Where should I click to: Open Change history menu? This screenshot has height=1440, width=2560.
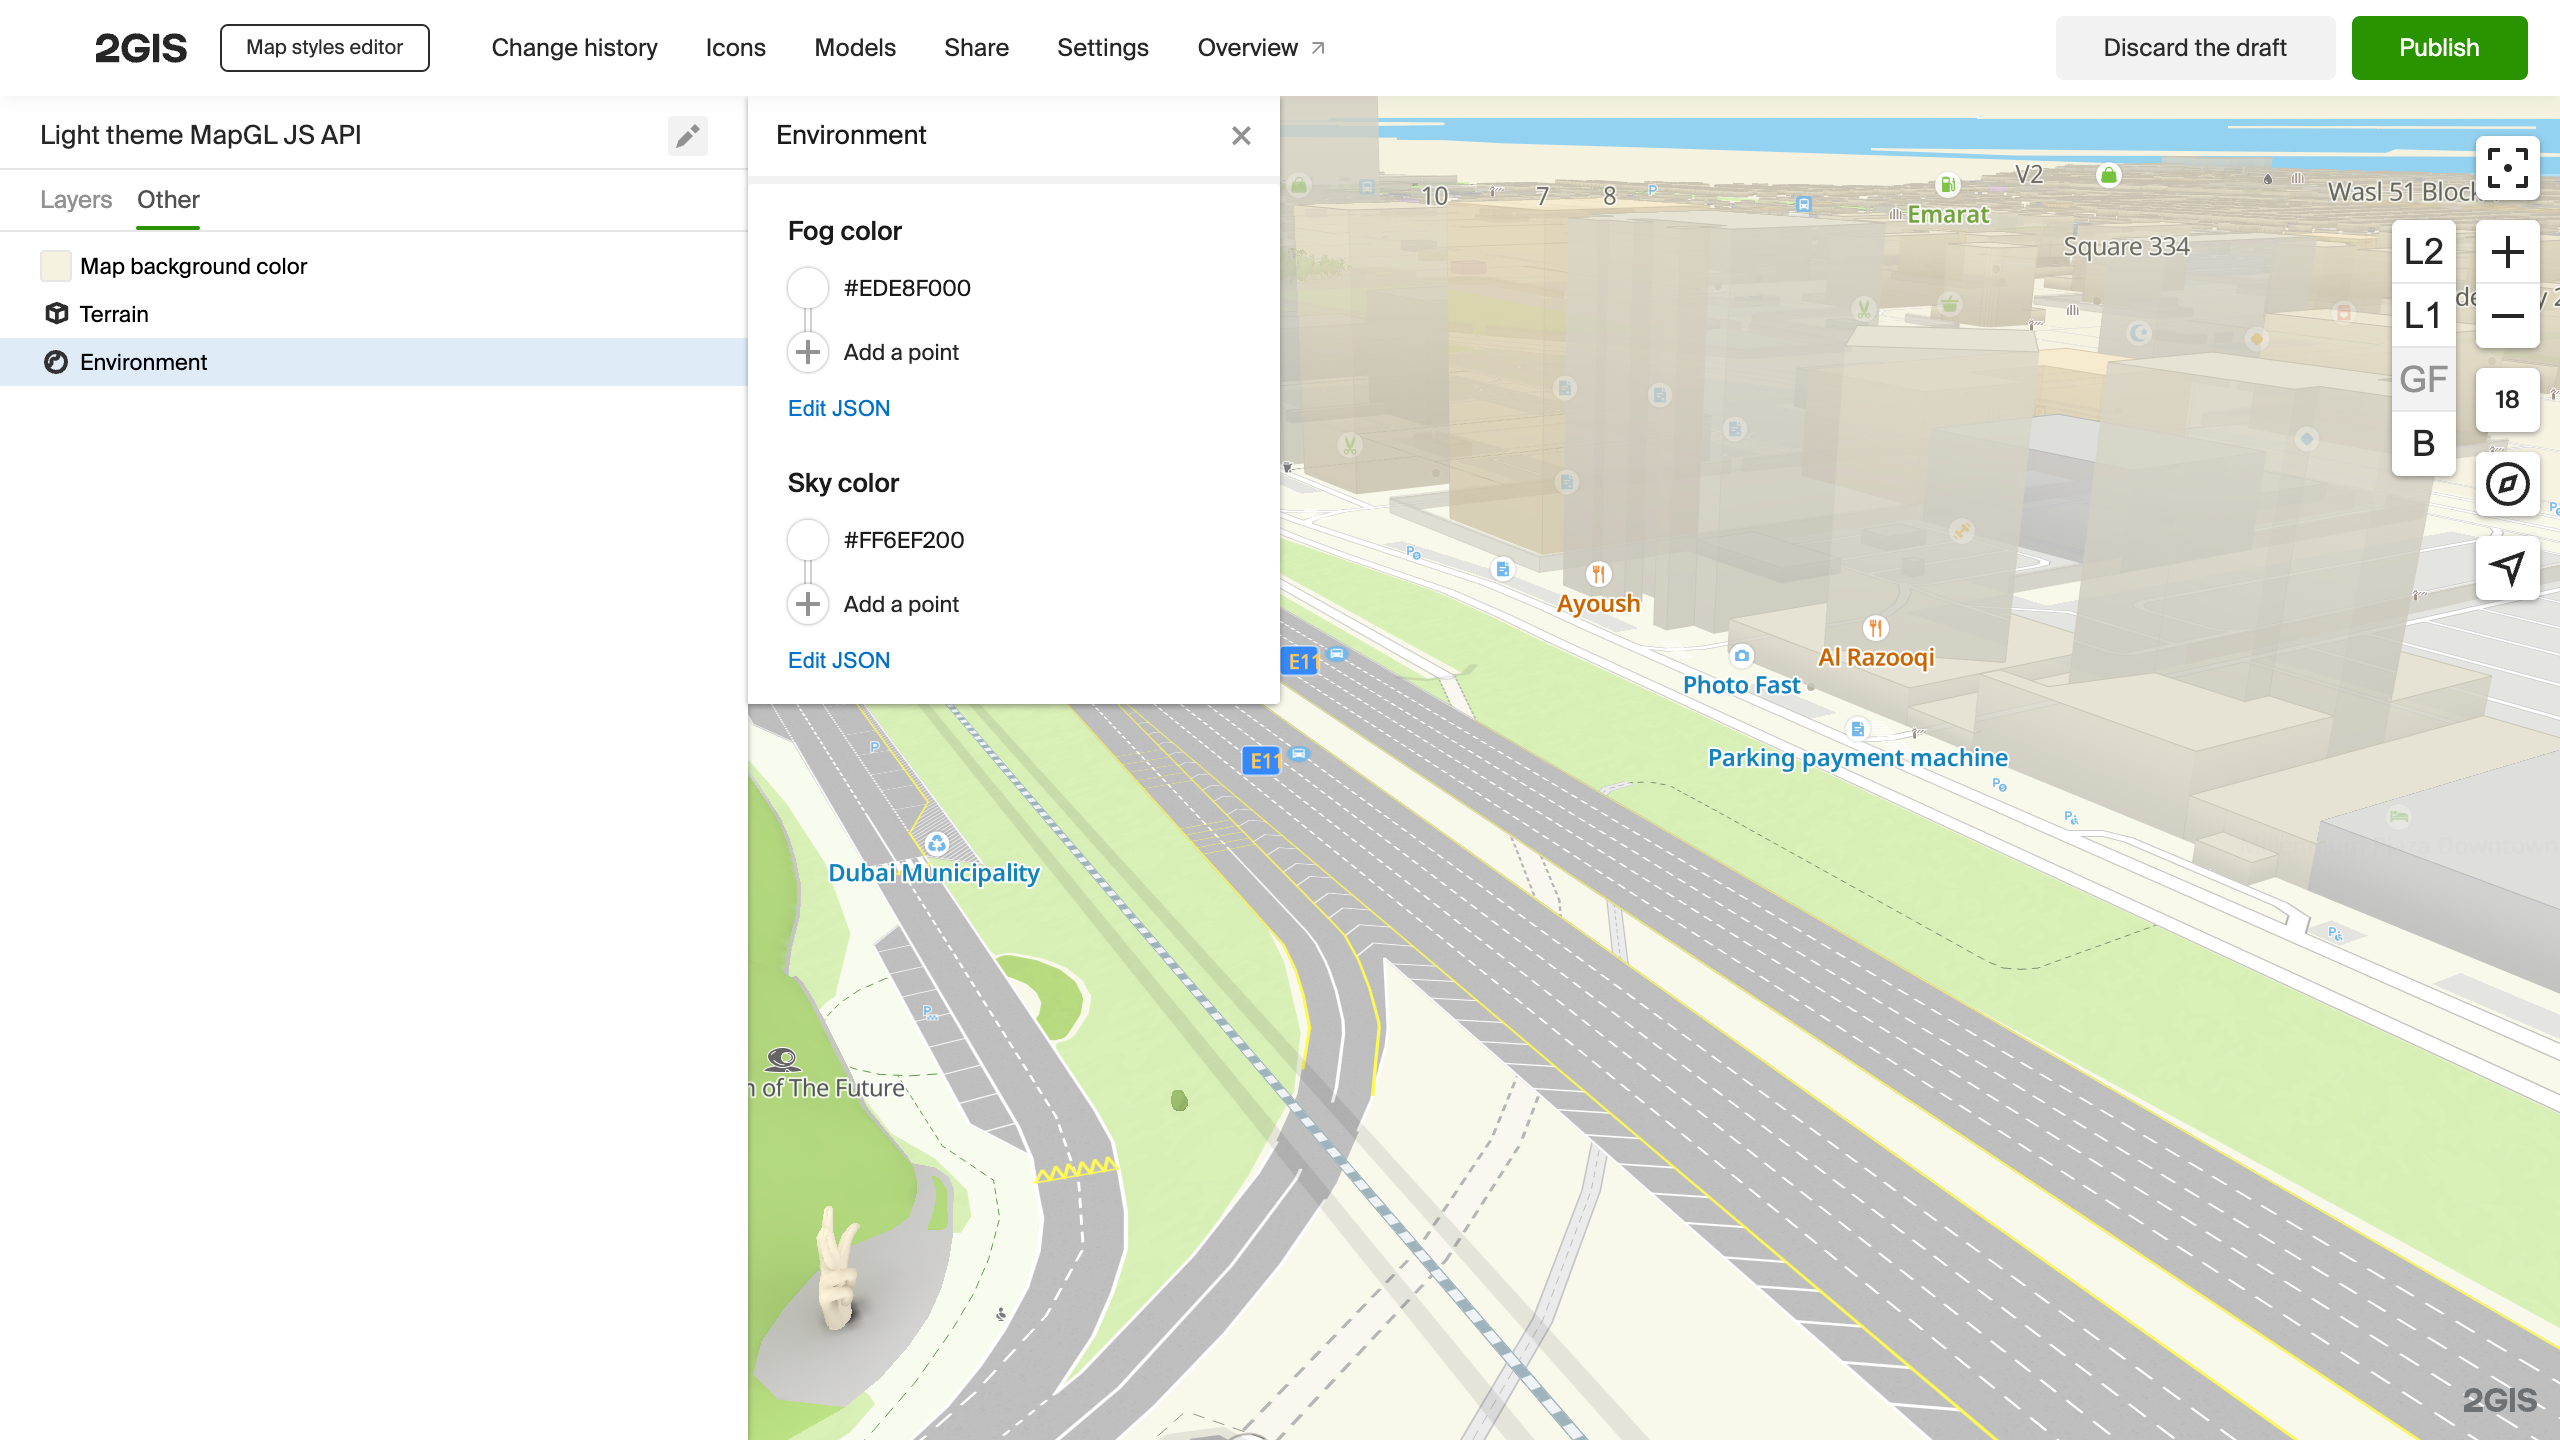tap(574, 48)
